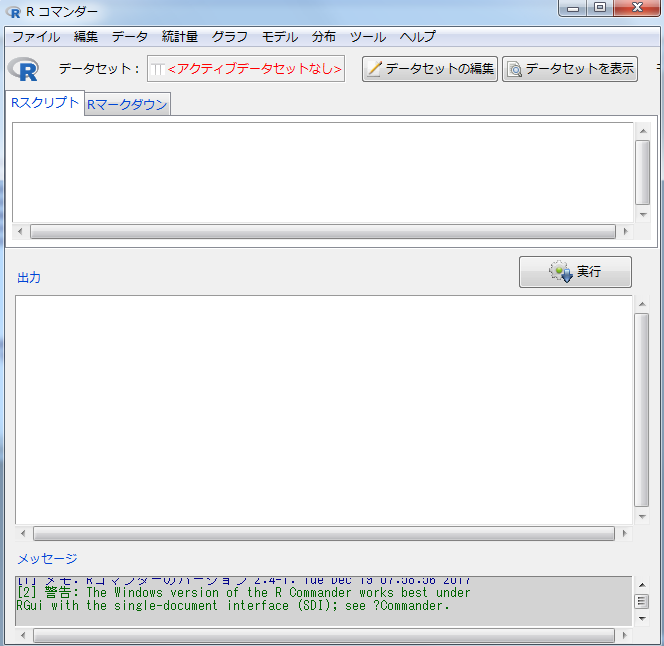Open the 統計量 menu

click(180, 37)
